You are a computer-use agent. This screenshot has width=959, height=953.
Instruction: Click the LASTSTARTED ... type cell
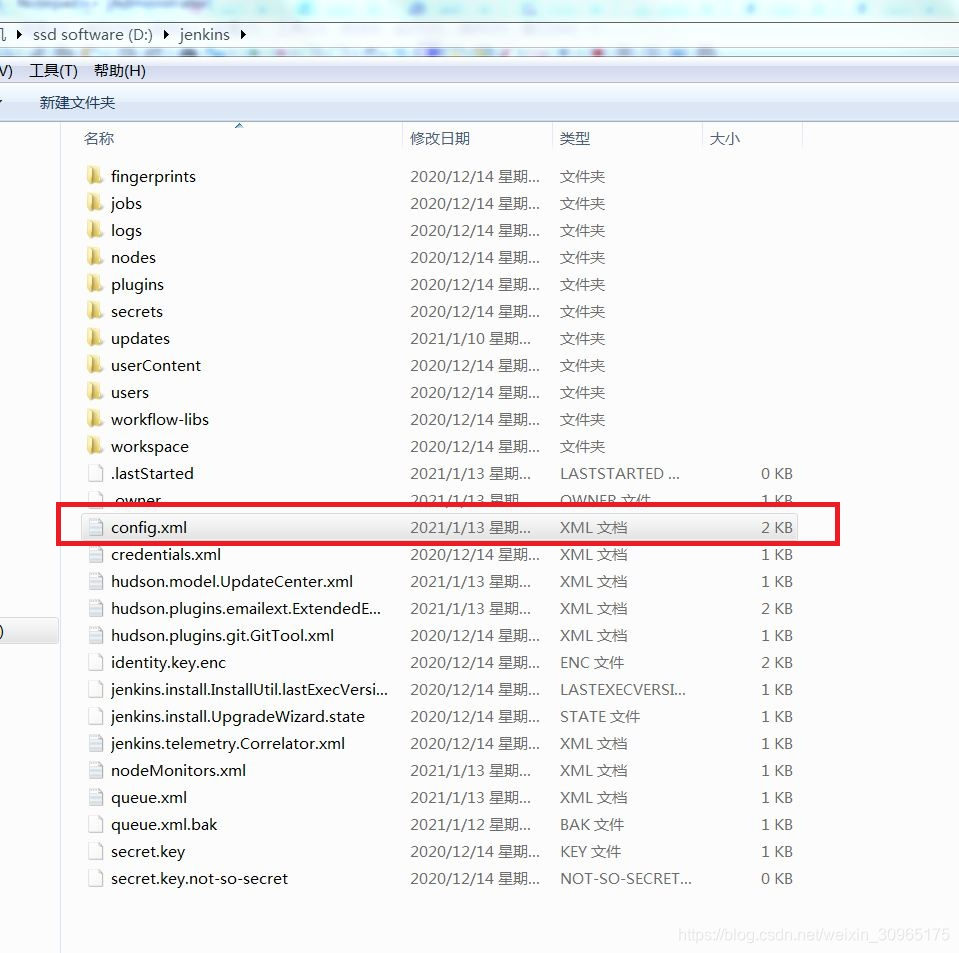click(620, 473)
